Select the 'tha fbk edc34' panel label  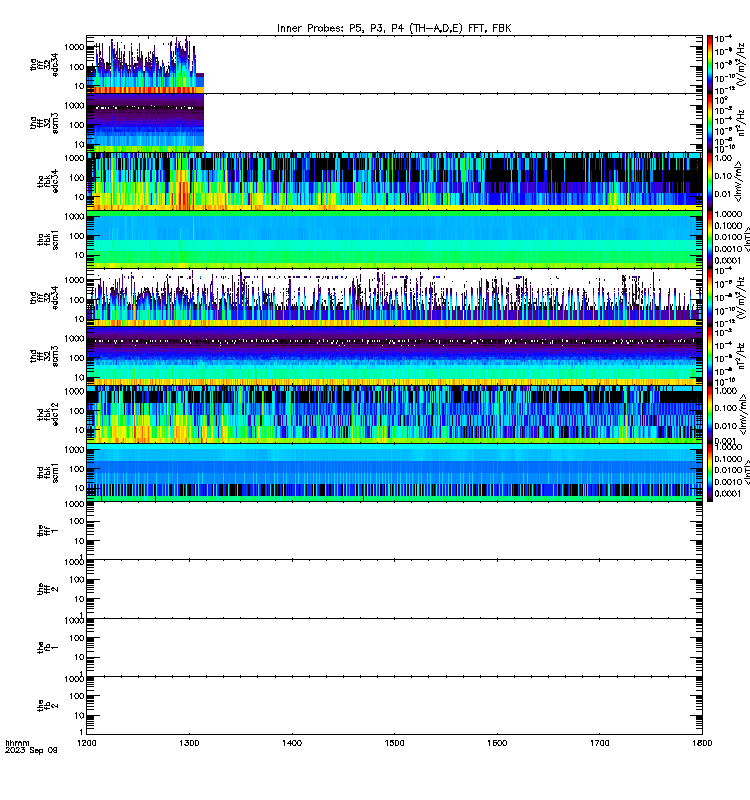[x=48, y=181]
